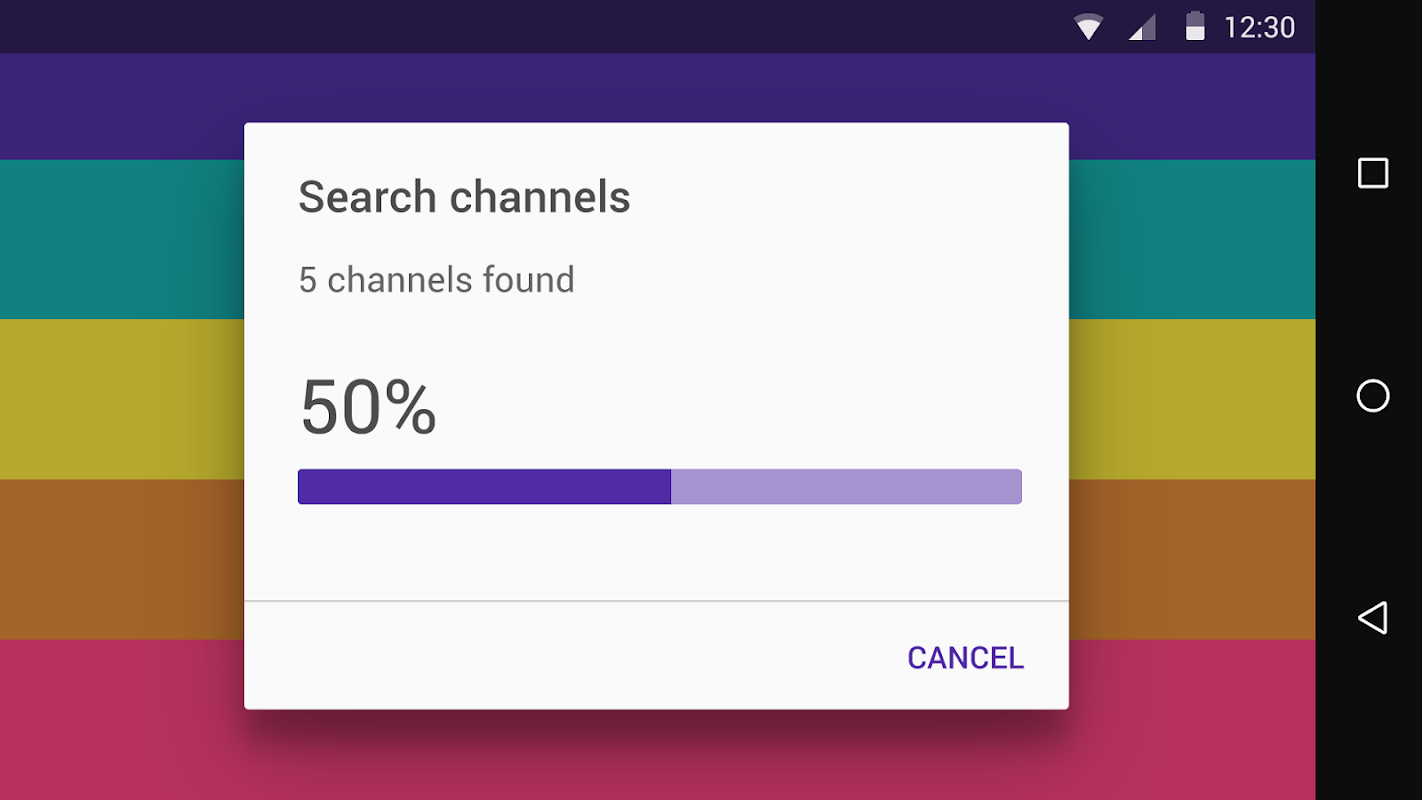Click the filled dark purple progress section
Screen dimensions: 1422x800
[484, 486]
